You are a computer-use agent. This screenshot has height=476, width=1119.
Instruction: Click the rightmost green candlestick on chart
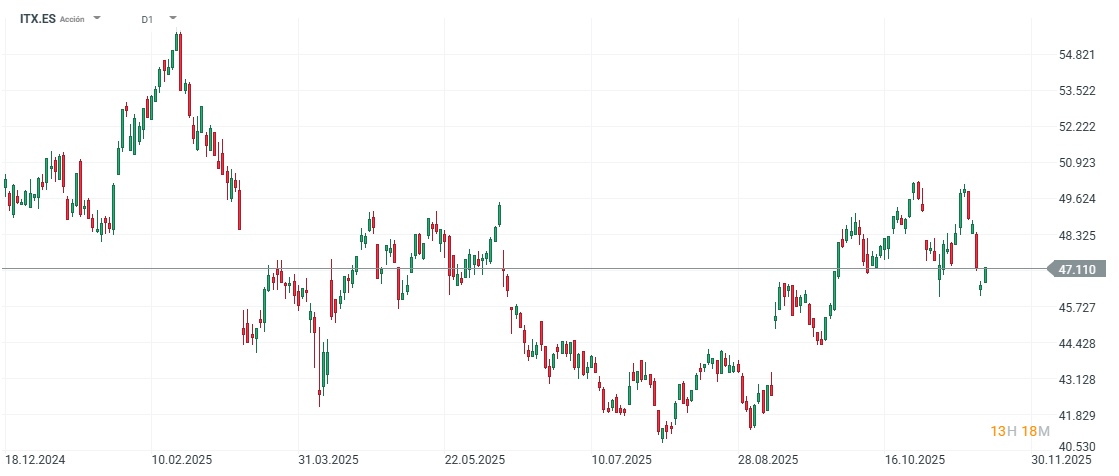tap(985, 275)
